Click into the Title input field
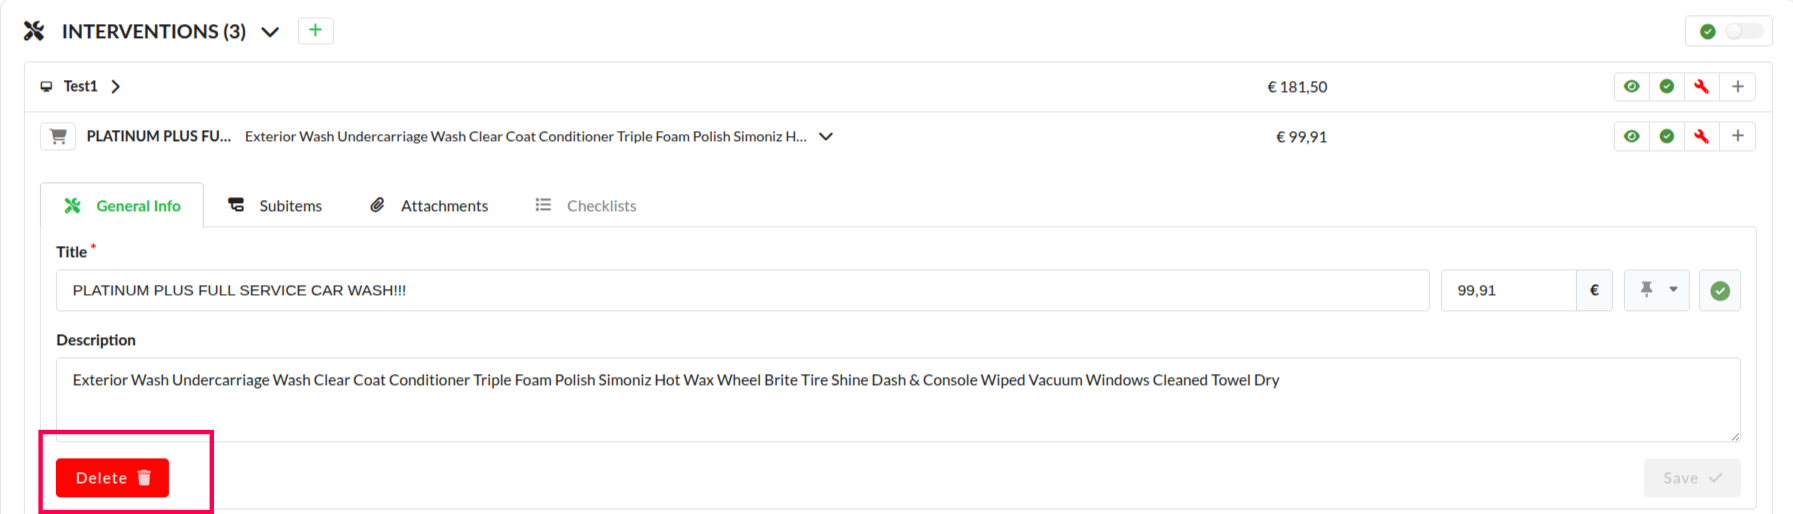This screenshot has width=1793, height=514. point(742,291)
